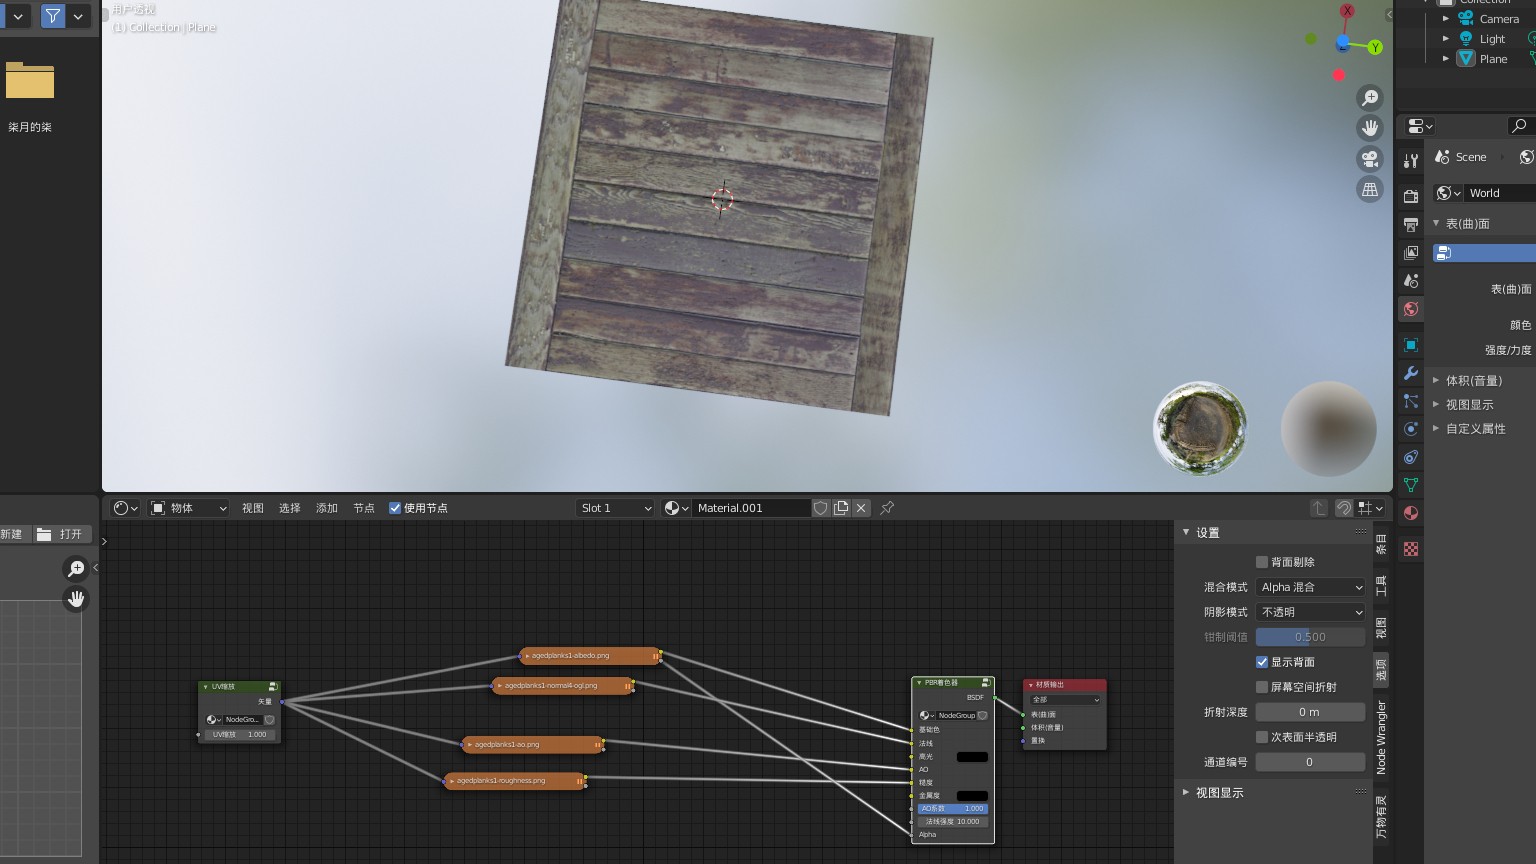Toggle 显示背面 show backface checkbox
Viewport: 1536px width, 864px height.
(x=1262, y=662)
